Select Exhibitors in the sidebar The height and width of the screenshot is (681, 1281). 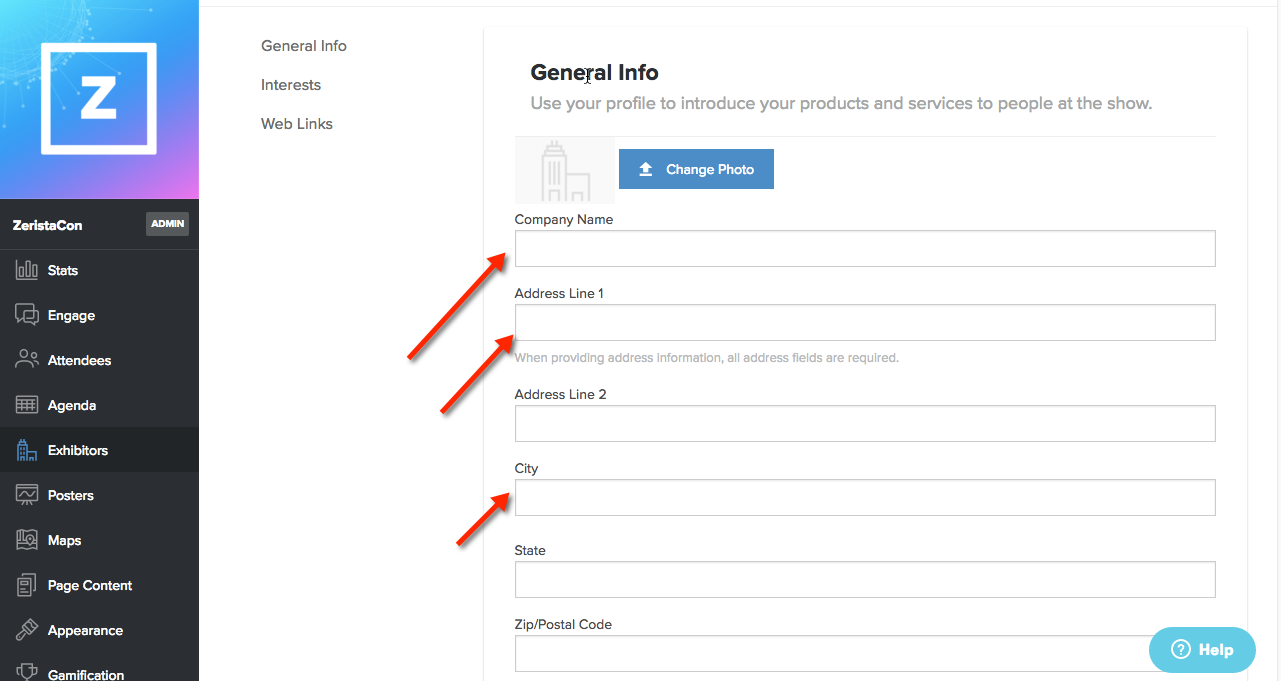pos(99,450)
